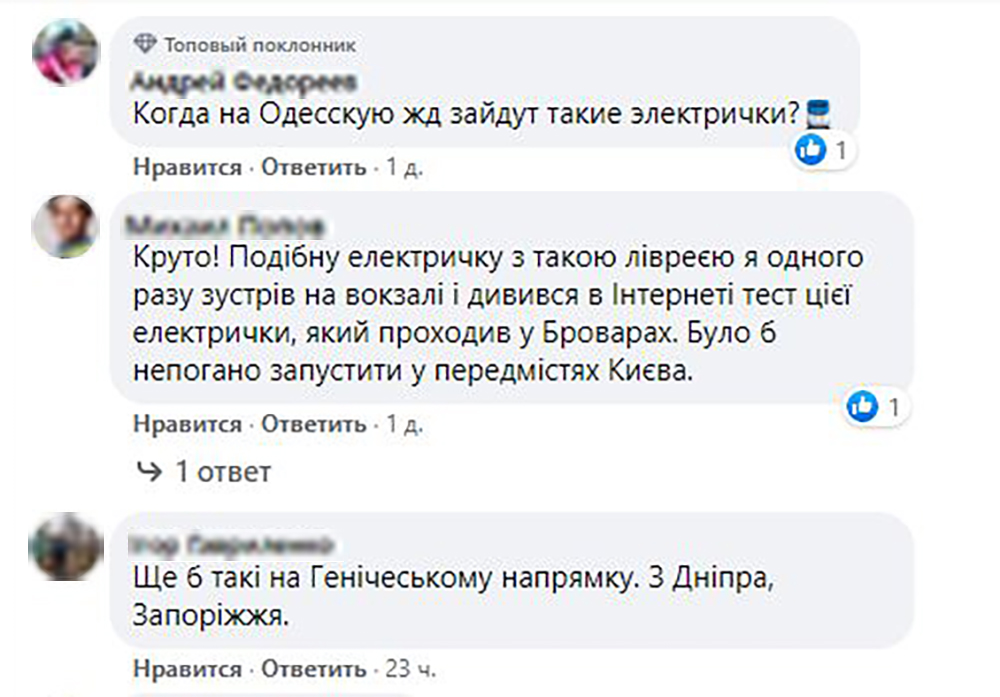
Task: Open the "1 д." timestamp under the "Круто!" comment
Action: point(404,425)
